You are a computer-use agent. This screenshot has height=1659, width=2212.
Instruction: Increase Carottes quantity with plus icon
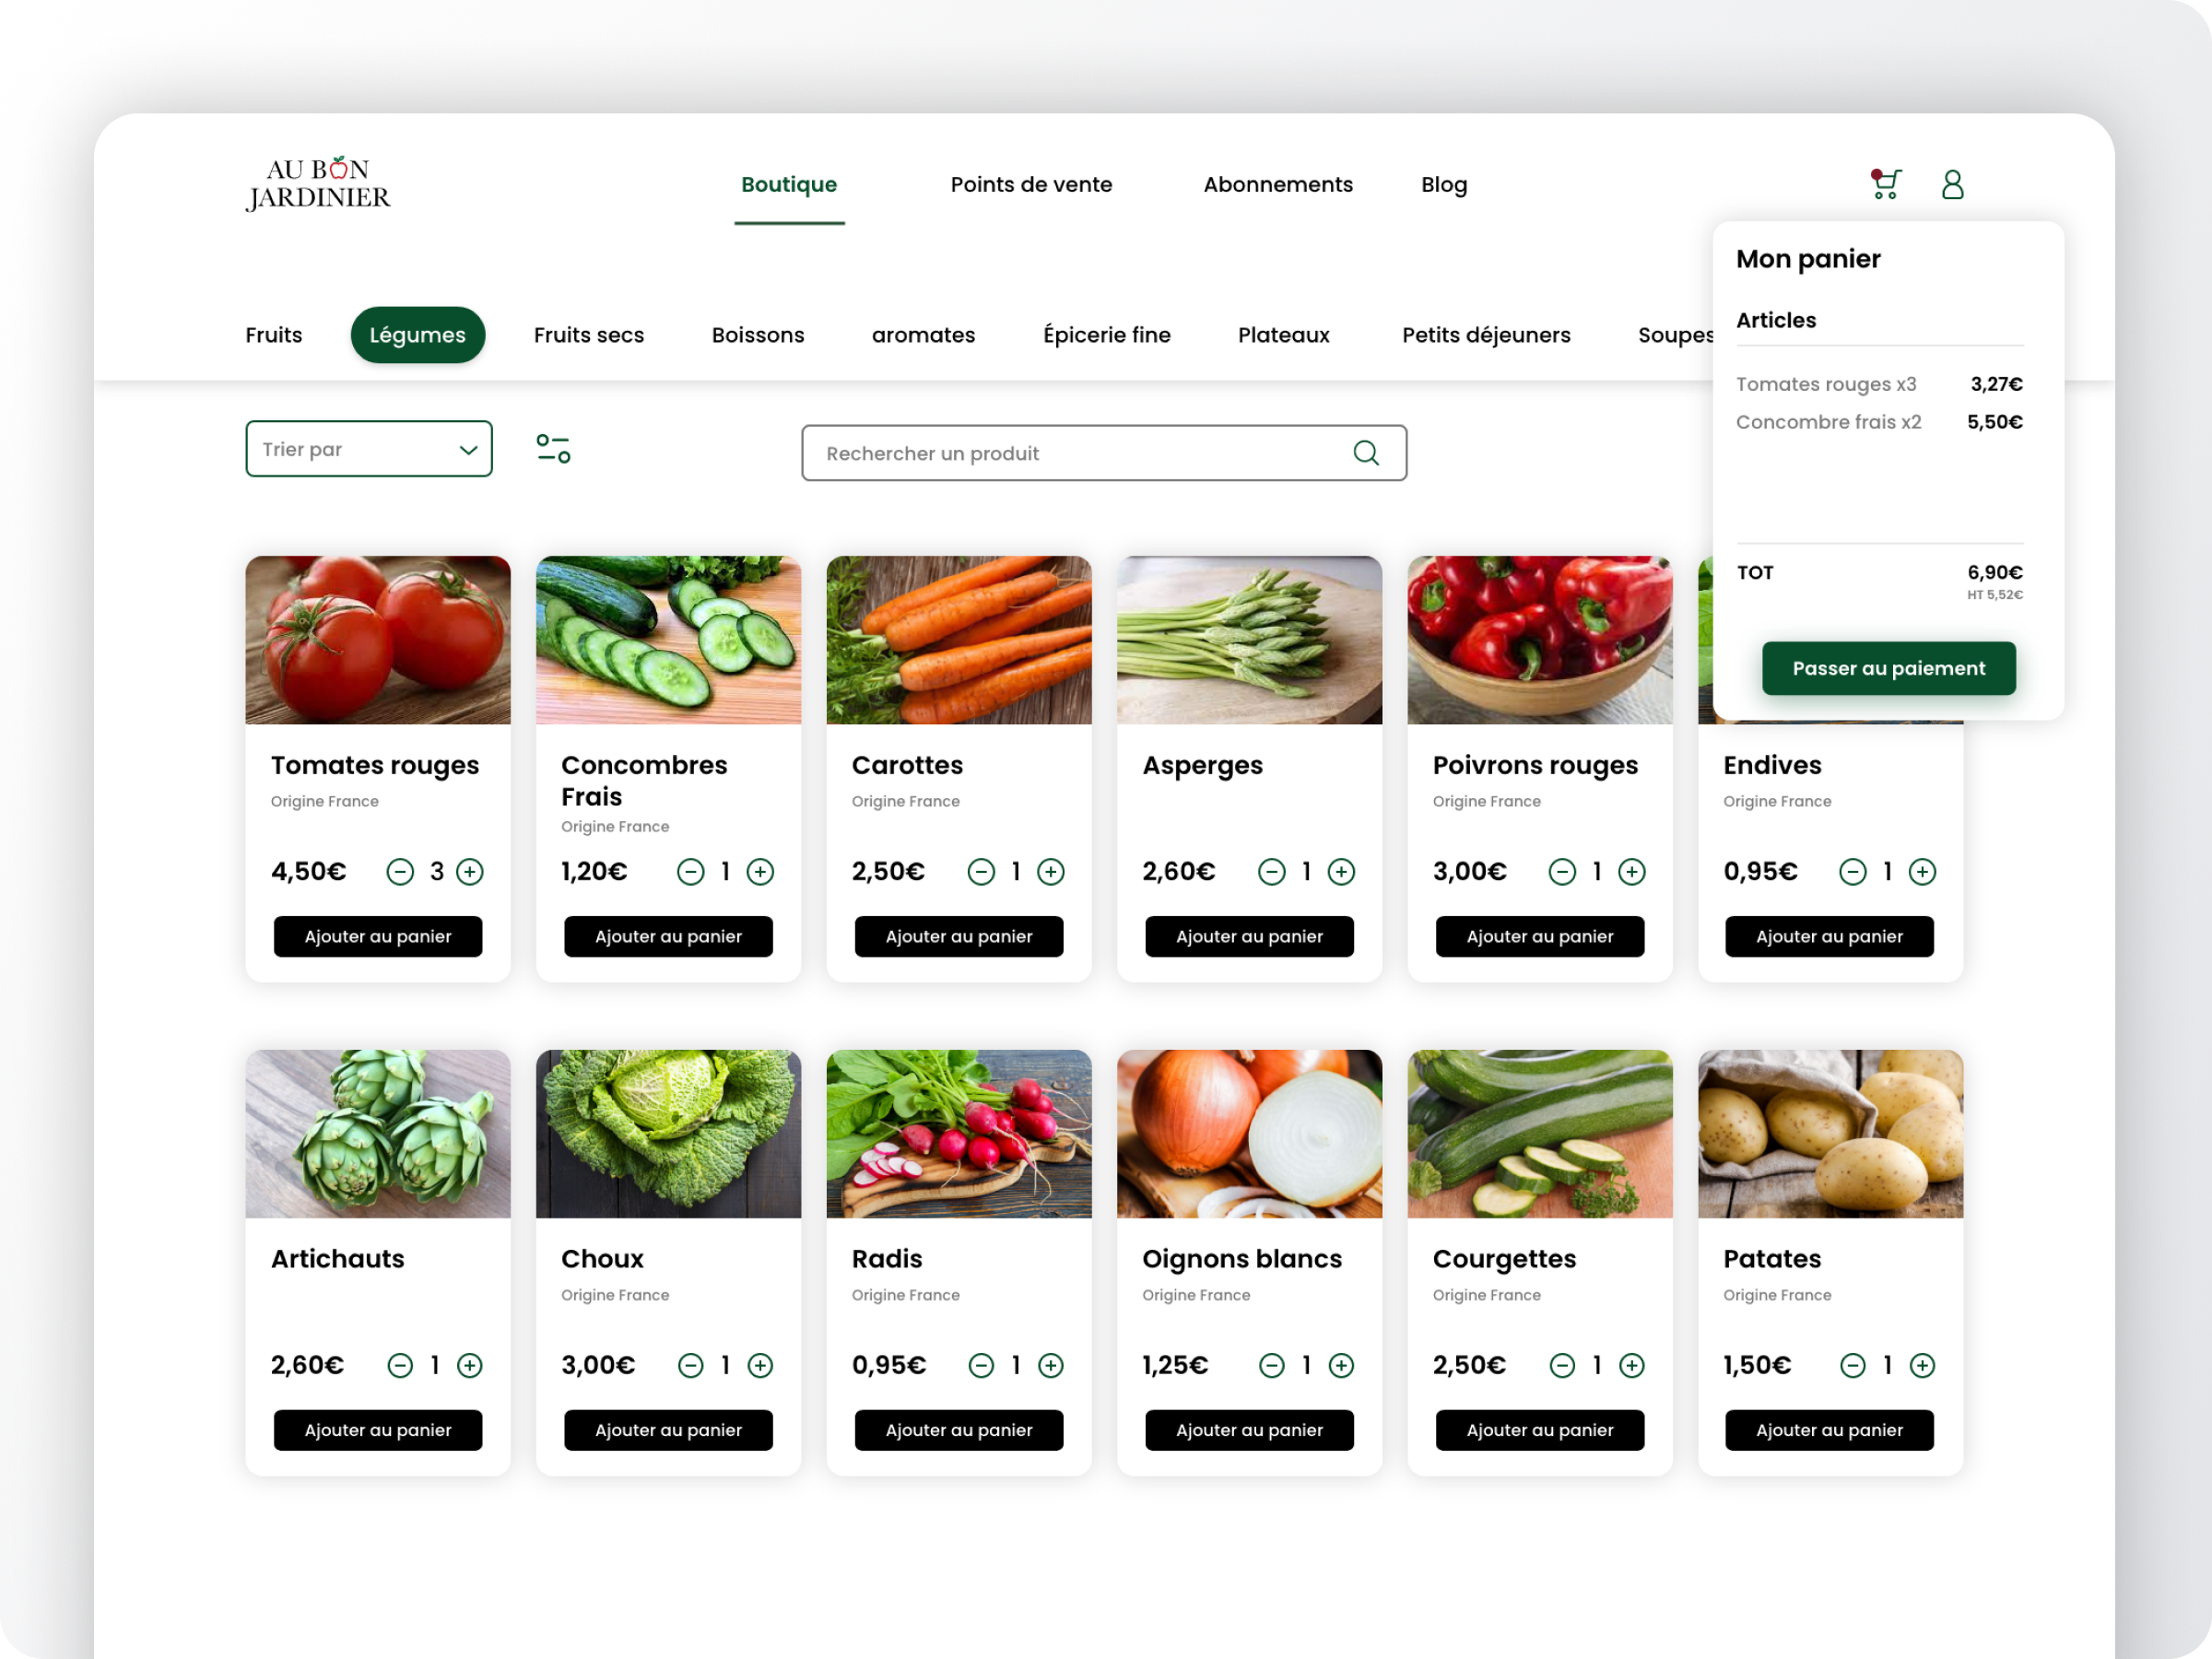(x=1051, y=872)
